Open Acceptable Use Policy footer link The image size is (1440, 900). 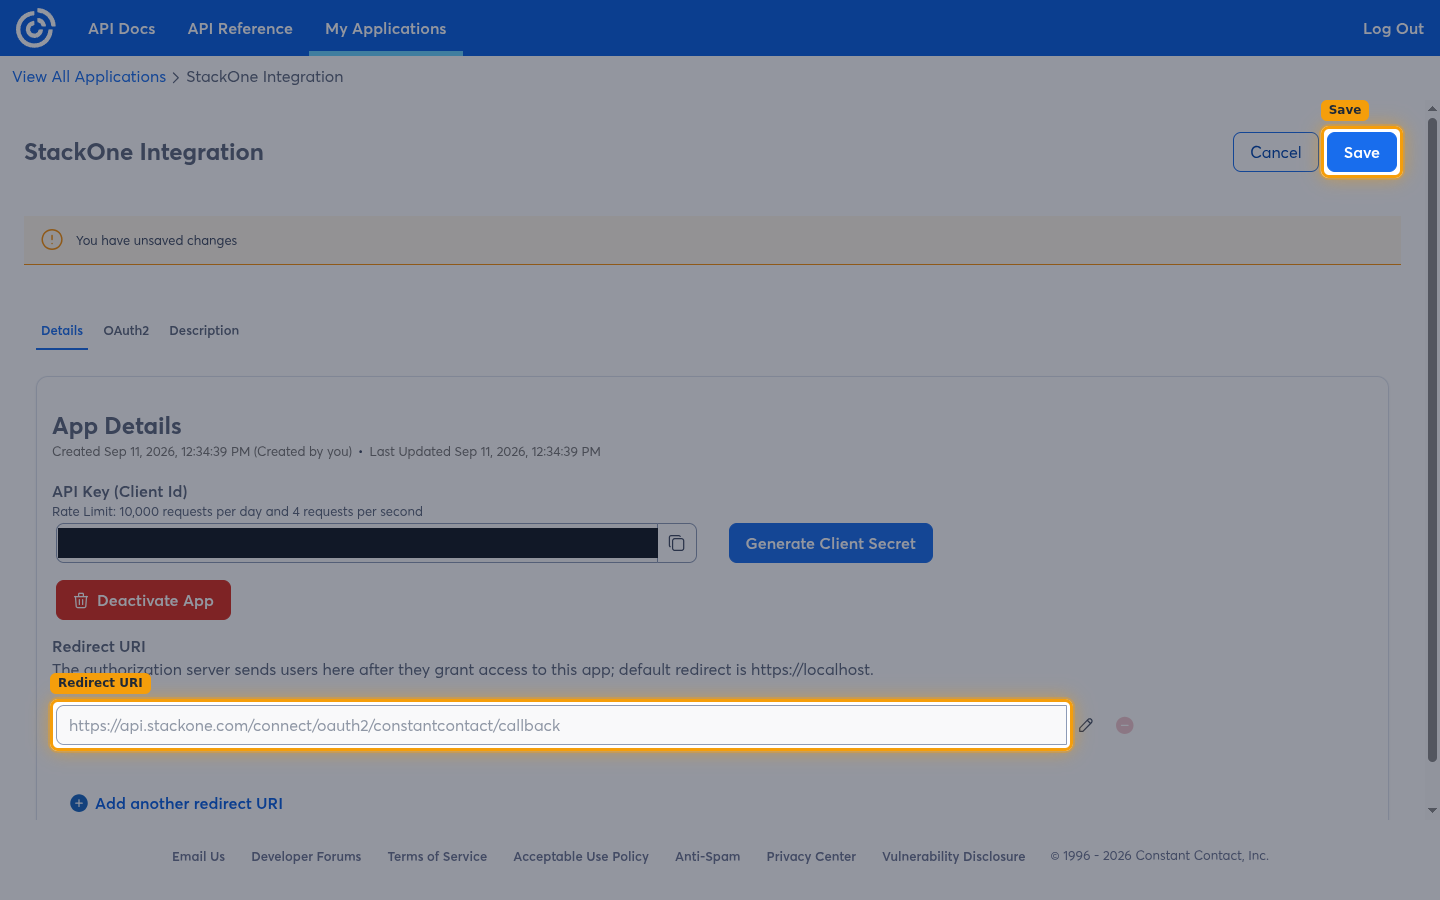[x=581, y=856]
